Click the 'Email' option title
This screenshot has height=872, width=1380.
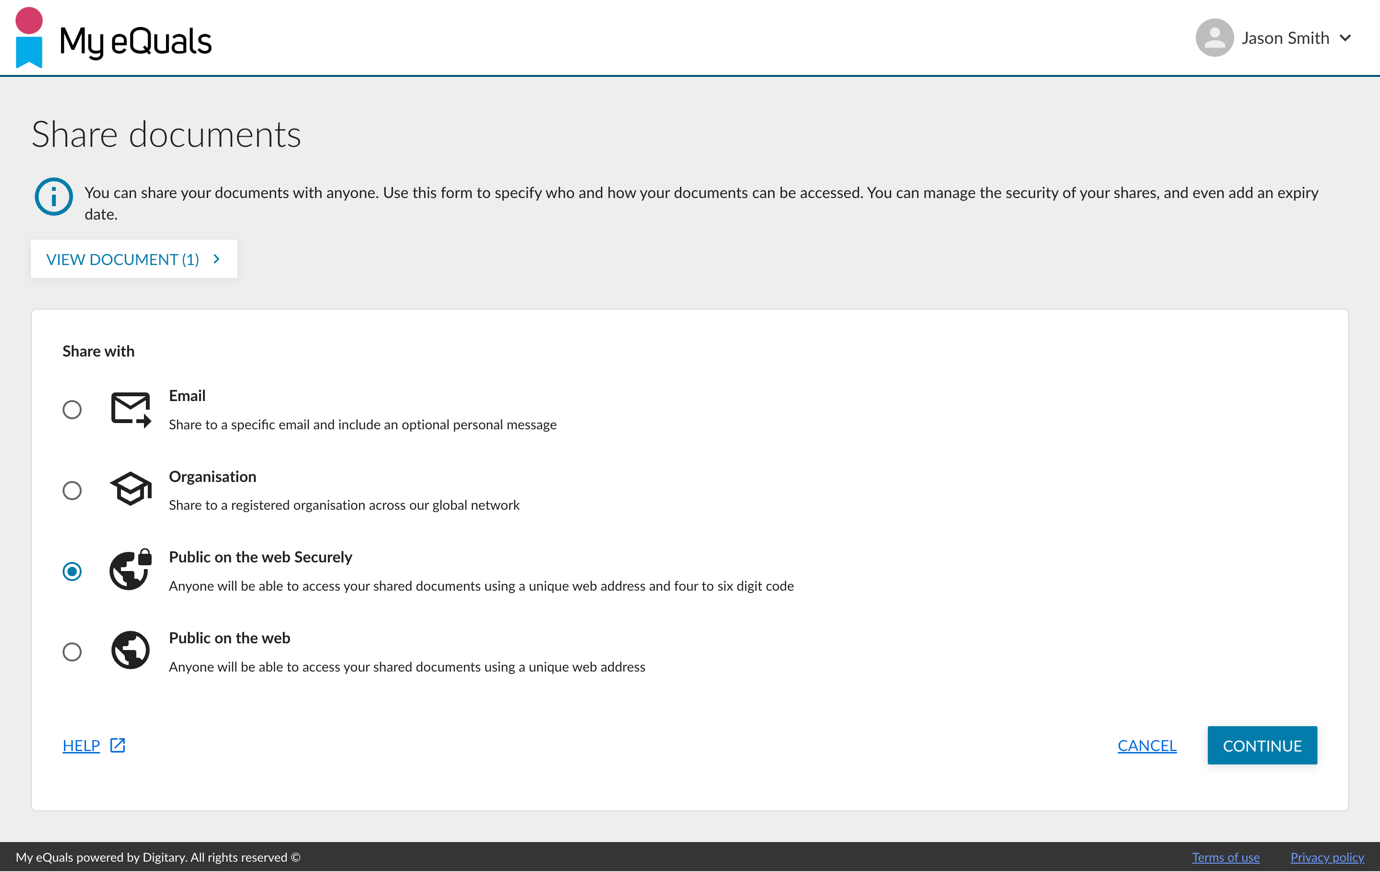coord(187,396)
